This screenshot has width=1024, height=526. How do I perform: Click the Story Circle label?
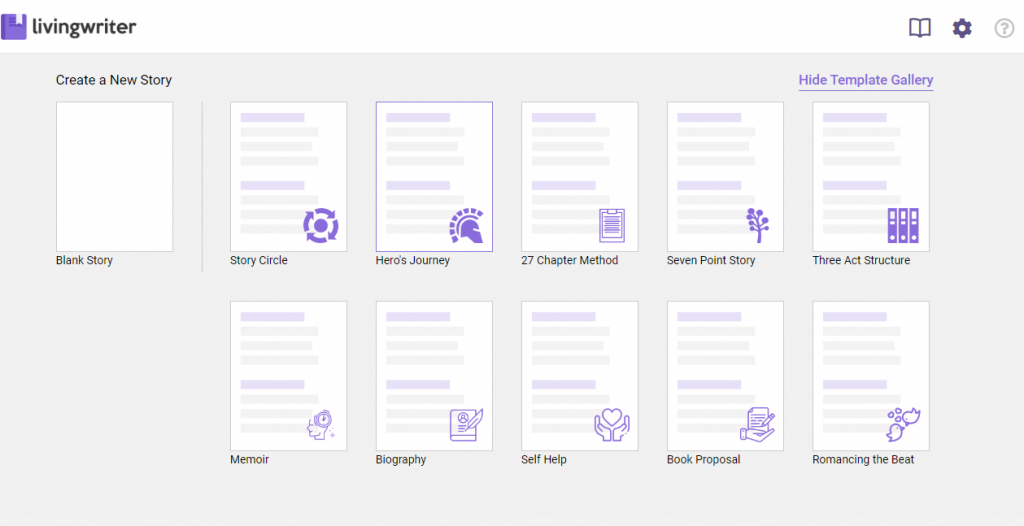(x=259, y=260)
